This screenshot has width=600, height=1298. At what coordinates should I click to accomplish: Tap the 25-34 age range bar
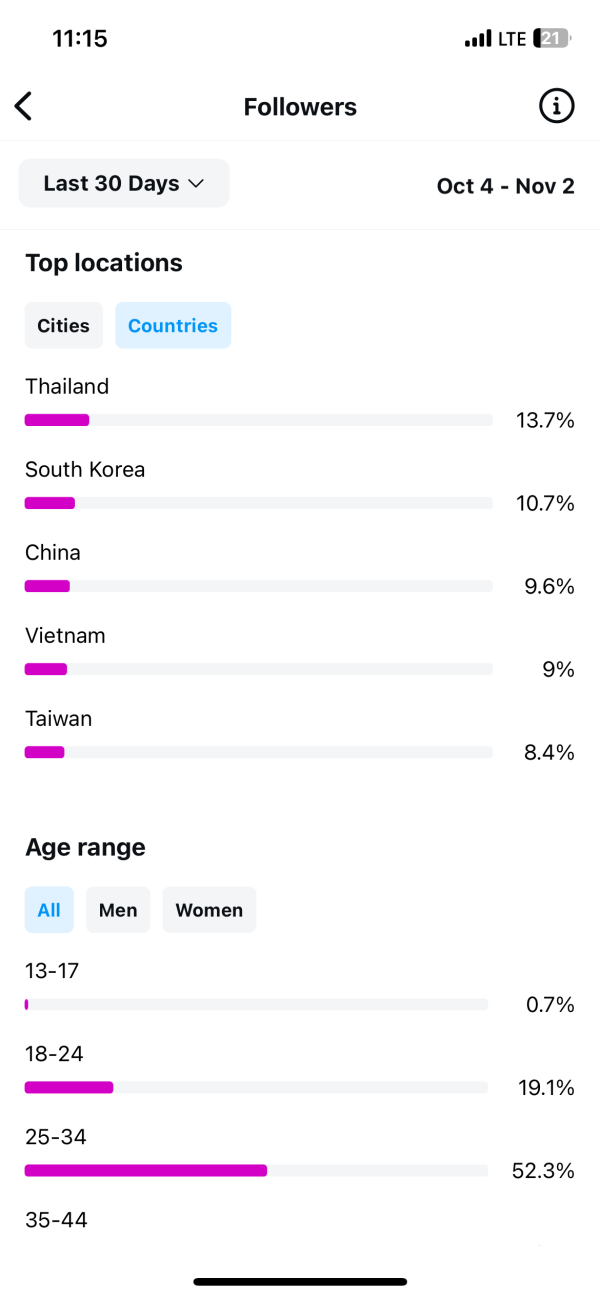(256, 1170)
